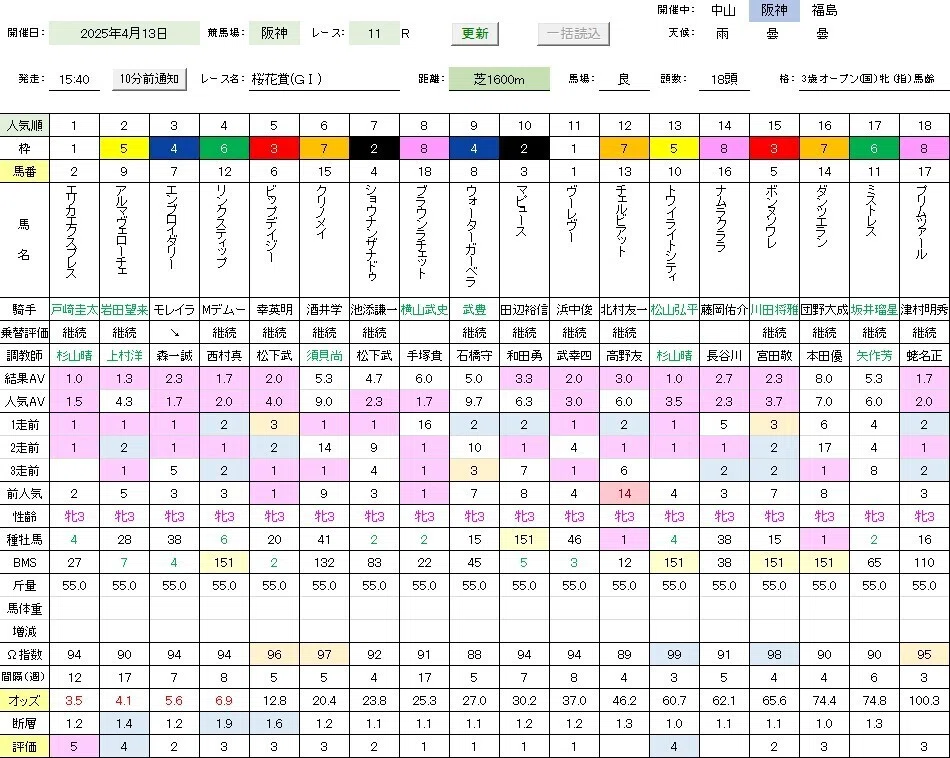Image resolution: width=950 pixels, height=758 pixels.
Task: Click jockey name 戸崎圭太
Action: [74, 310]
